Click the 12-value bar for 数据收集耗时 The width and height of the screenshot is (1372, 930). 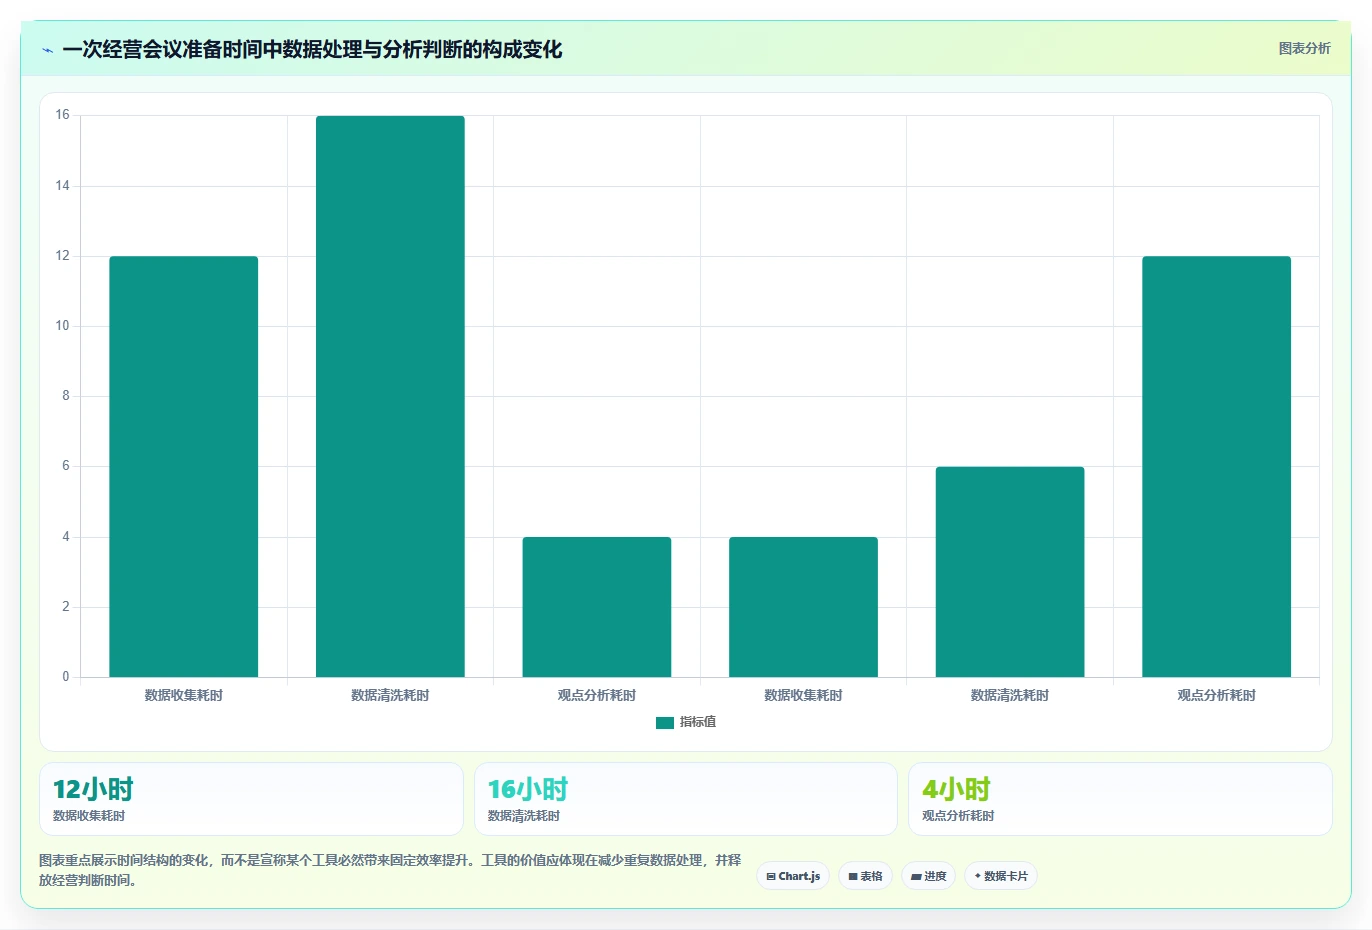(x=184, y=467)
